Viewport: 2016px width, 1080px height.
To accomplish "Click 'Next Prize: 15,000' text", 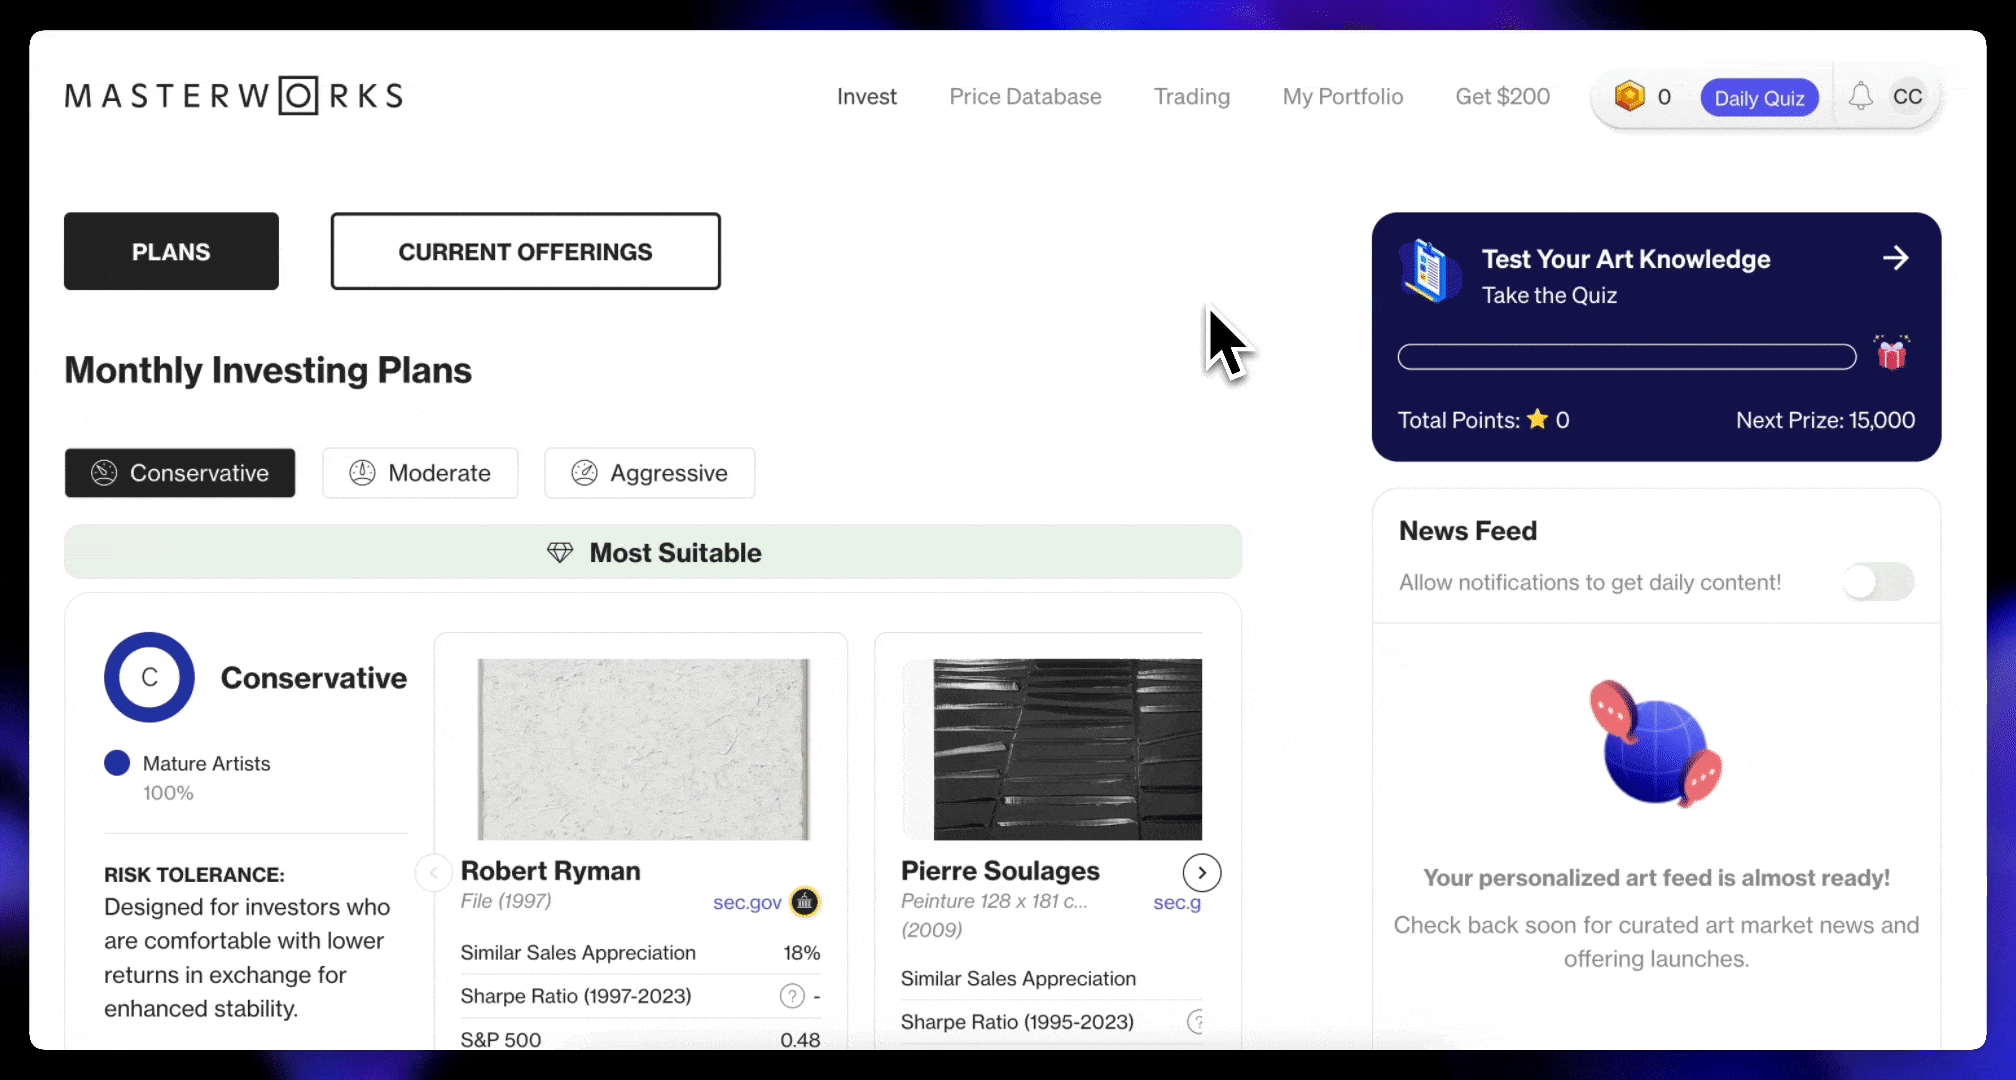I will click(x=1825, y=420).
